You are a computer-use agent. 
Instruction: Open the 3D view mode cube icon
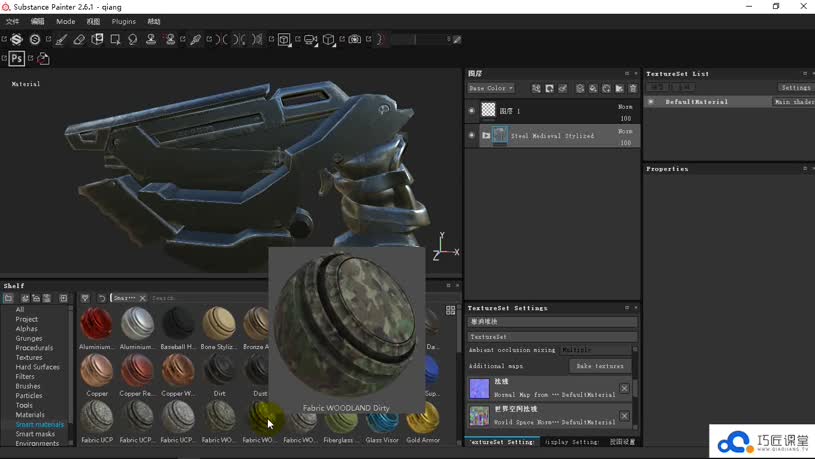click(284, 40)
